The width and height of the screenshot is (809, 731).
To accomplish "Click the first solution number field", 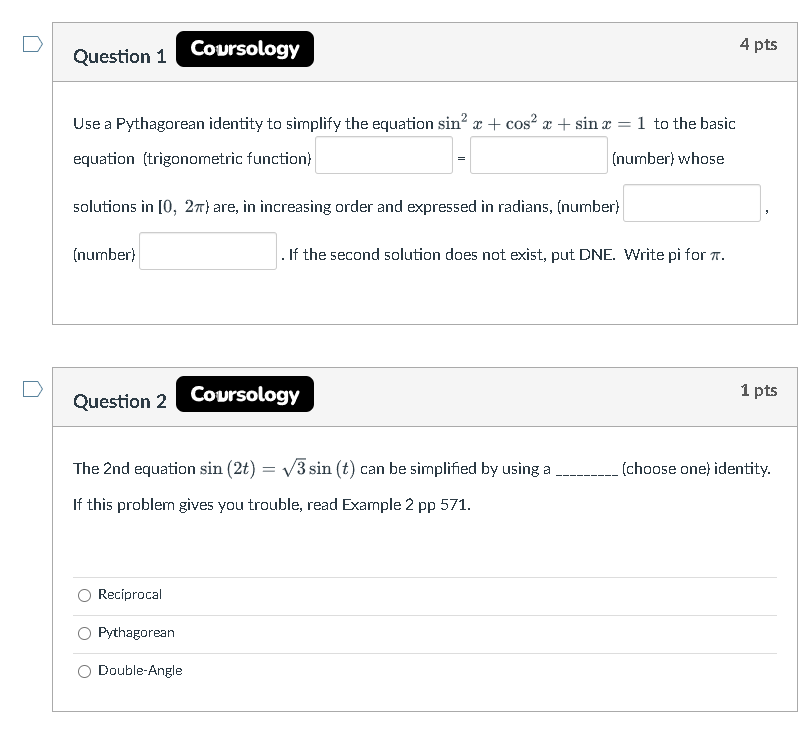I will point(691,202).
